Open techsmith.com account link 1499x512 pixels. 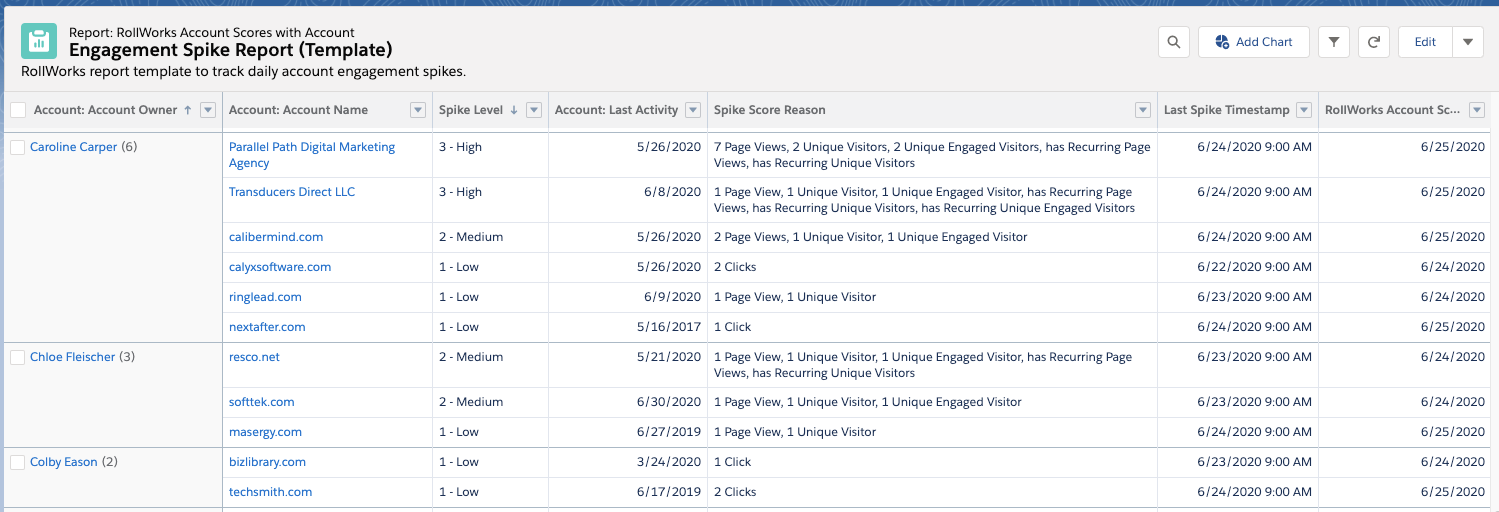click(x=270, y=492)
